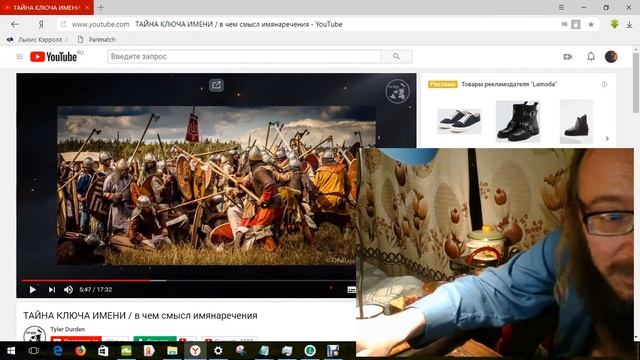Open the Windows Start menu
Screen dimensions: 640x360
click(x=11, y=351)
